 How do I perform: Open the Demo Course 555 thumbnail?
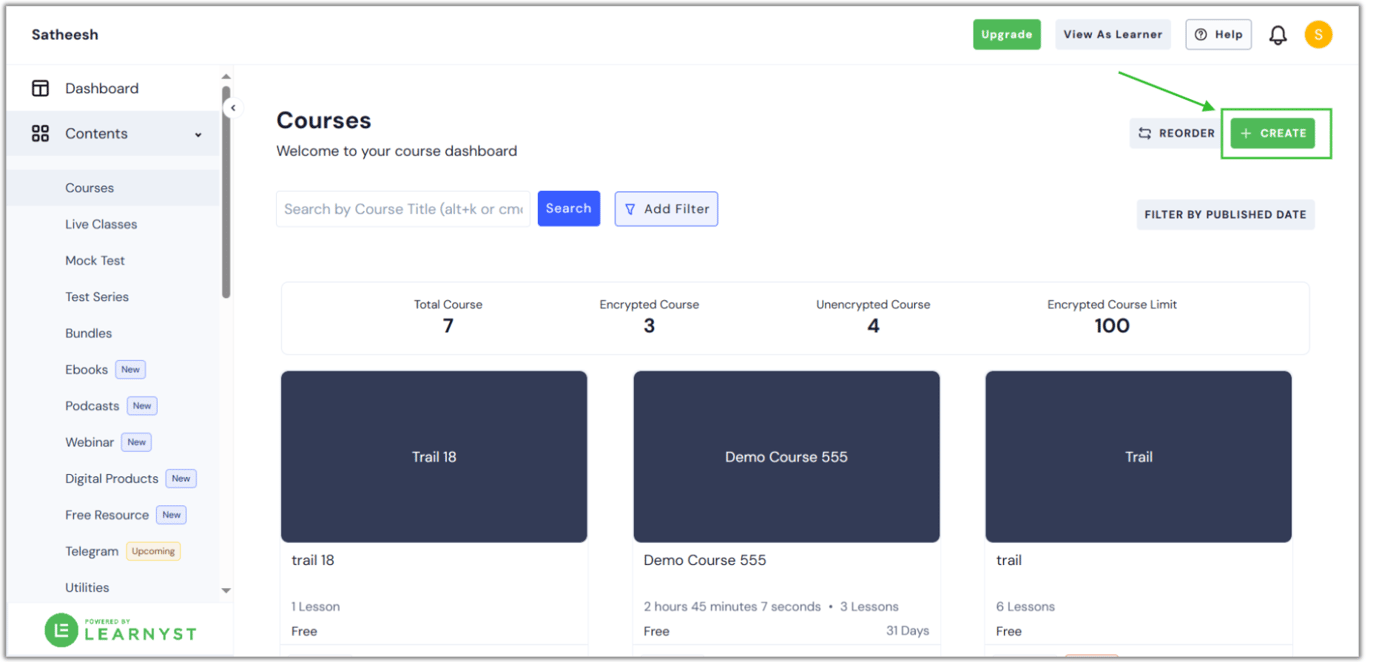click(786, 456)
